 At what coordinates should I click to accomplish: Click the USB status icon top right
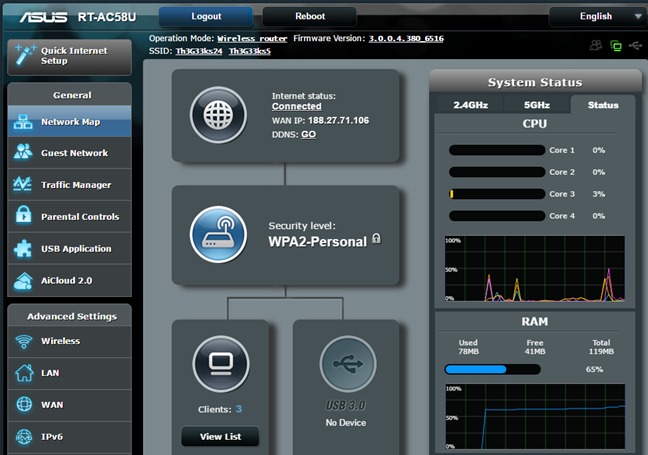(636, 45)
